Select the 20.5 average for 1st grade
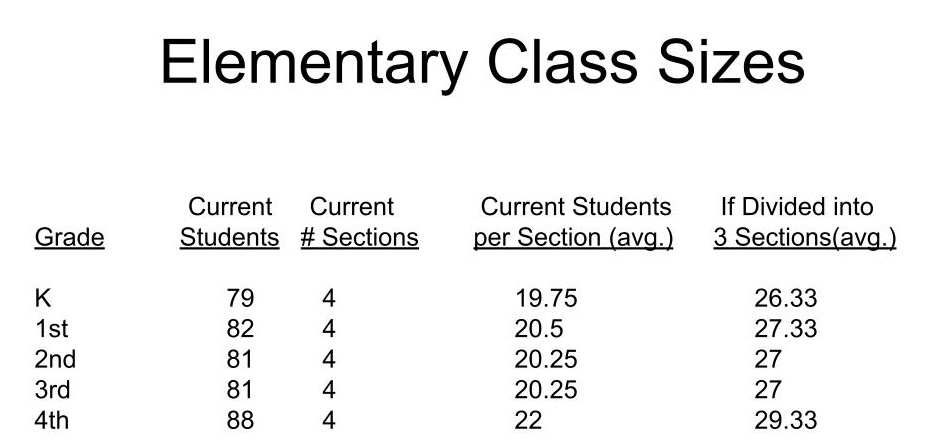933x446 pixels. click(538, 329)
